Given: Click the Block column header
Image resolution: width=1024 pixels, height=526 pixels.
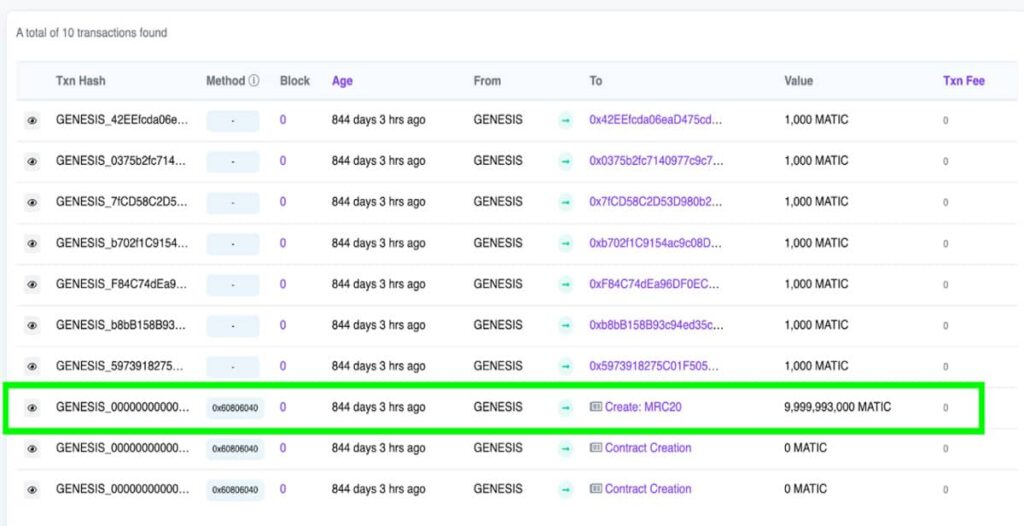Looking at the screenshot, I should click(295, 81).
